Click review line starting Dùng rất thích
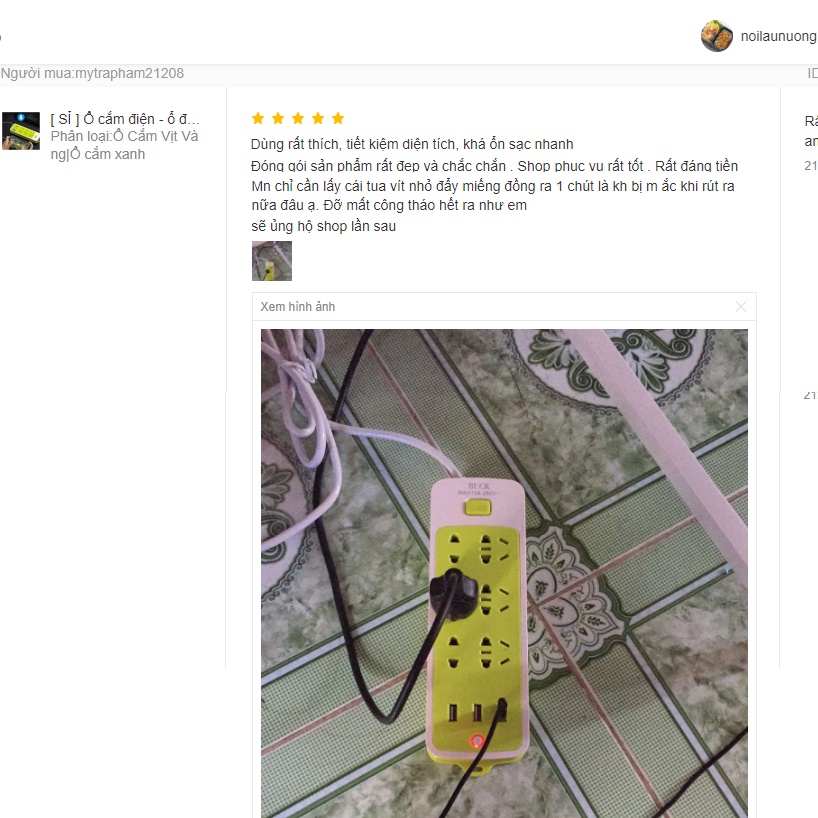The width and height of the screenshot is (818, 818). tap(412, 144)
